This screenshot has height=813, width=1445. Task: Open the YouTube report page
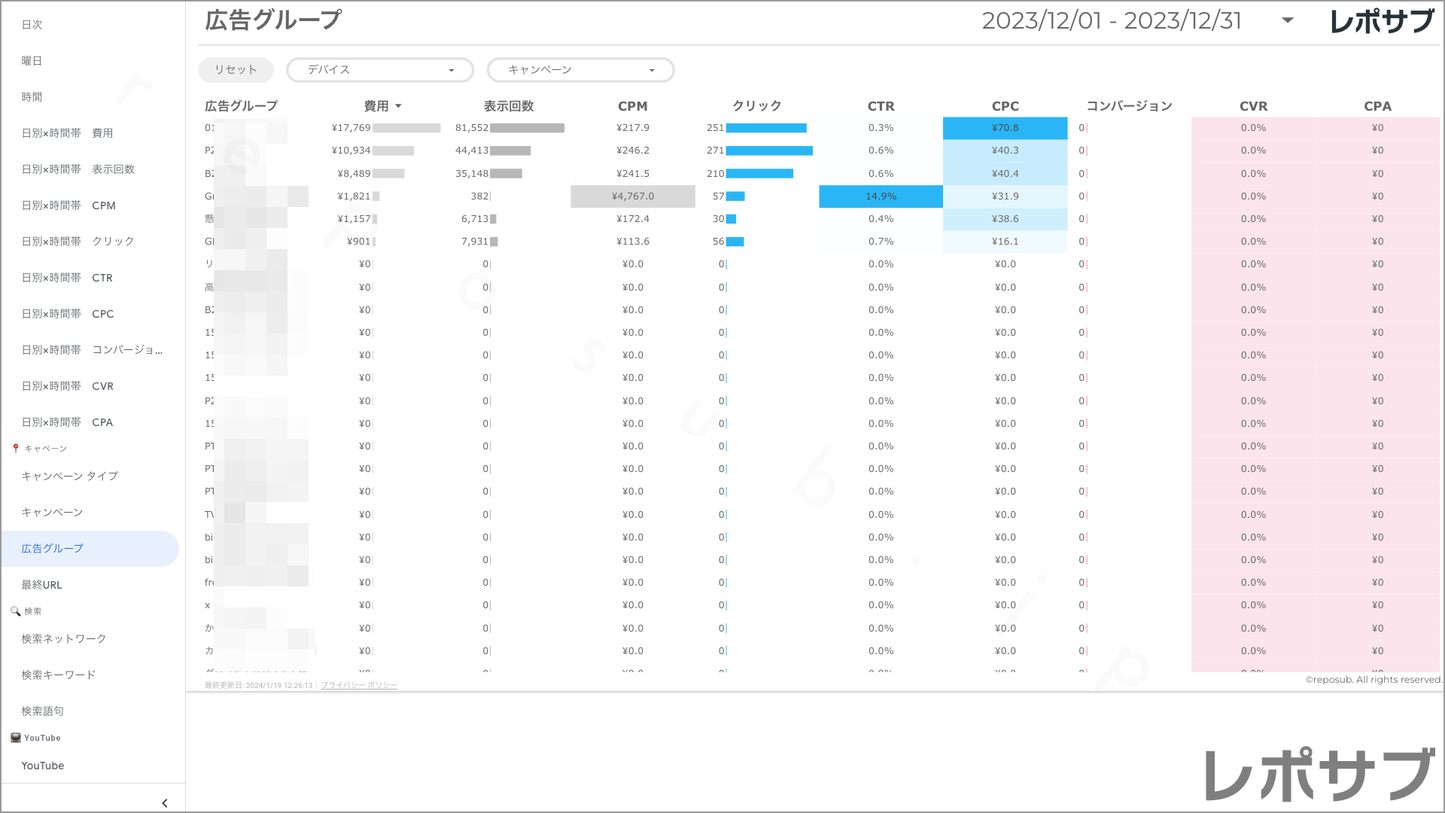point(43,766)
